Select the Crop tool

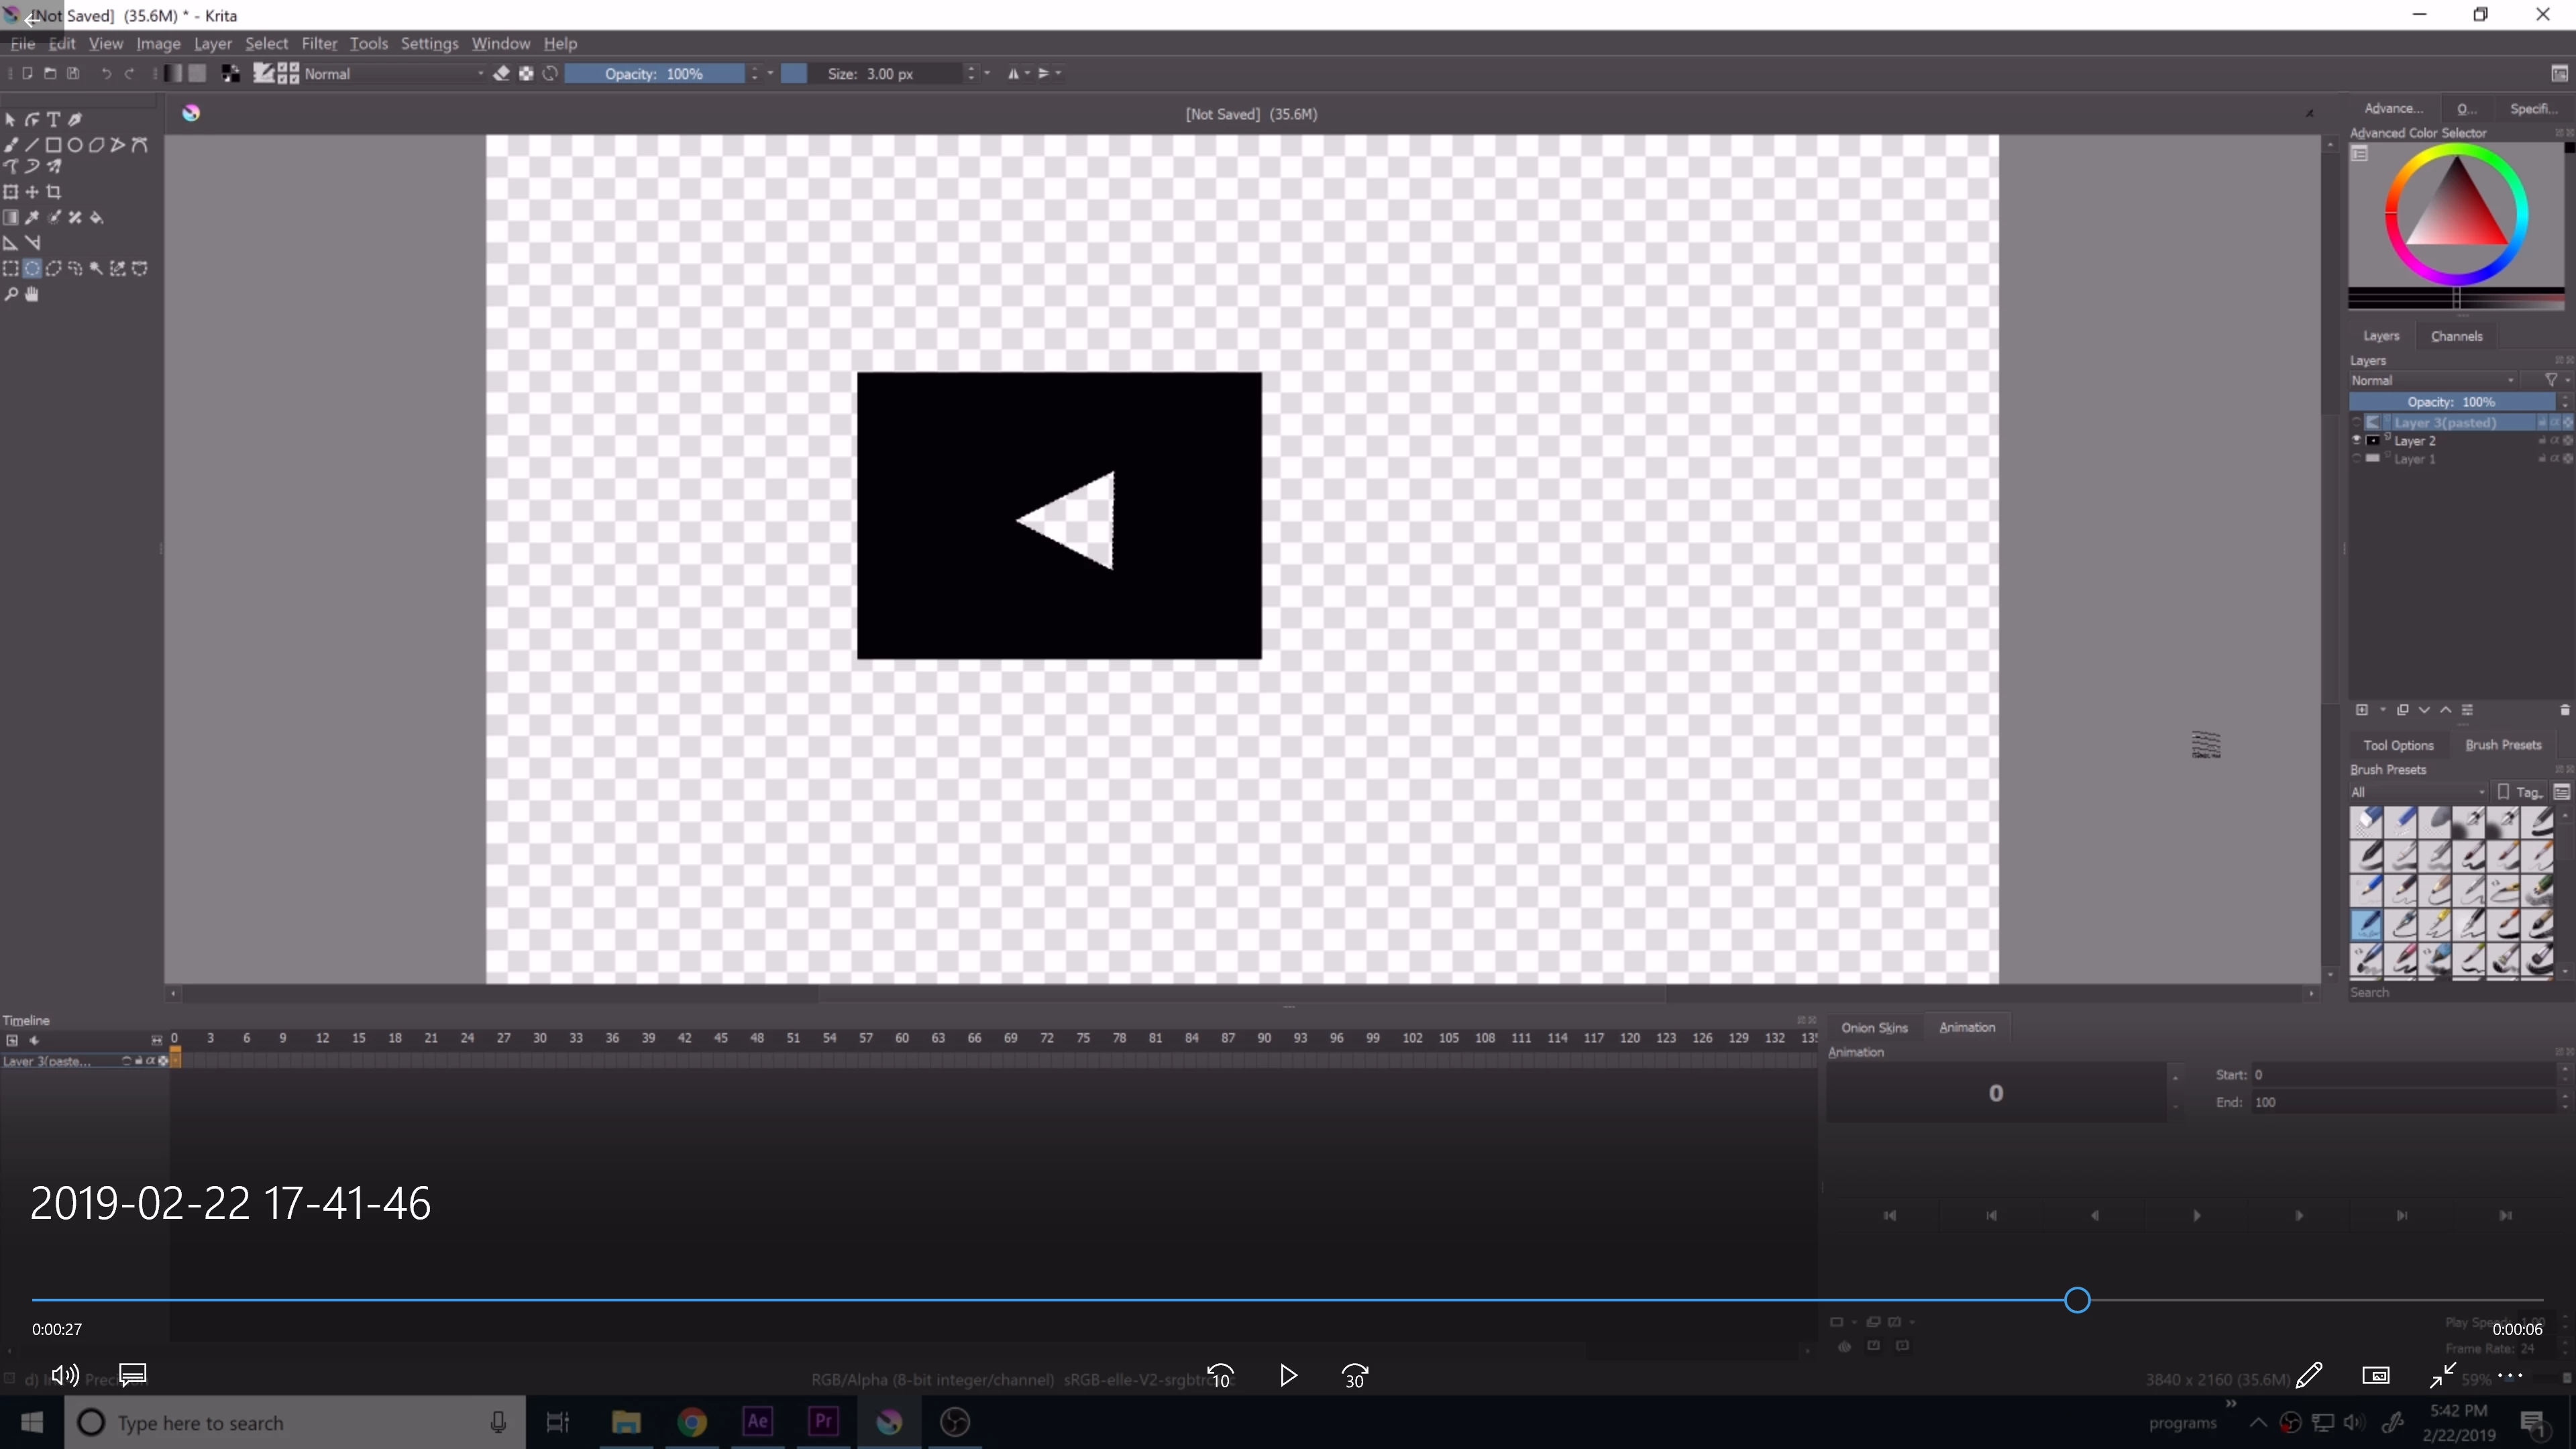54,192
